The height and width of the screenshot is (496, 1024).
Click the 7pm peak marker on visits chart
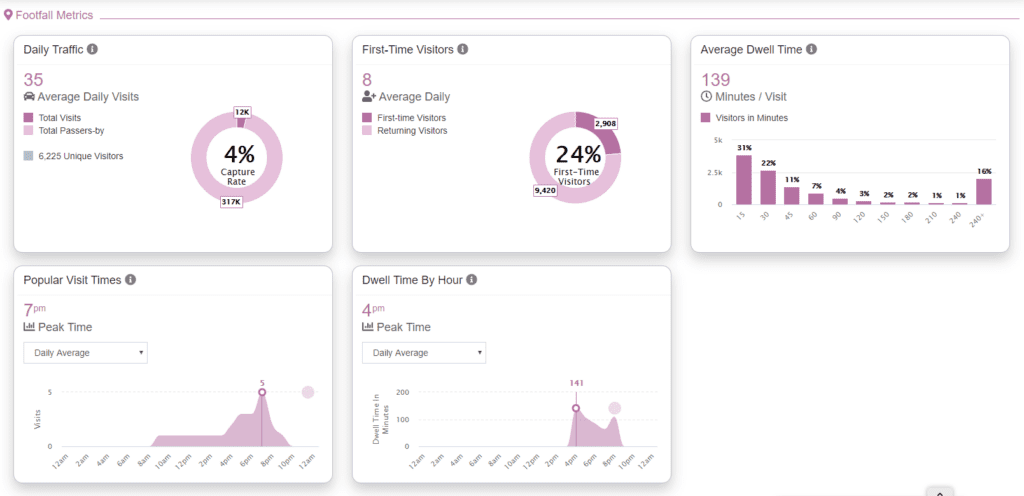(262, 392)
